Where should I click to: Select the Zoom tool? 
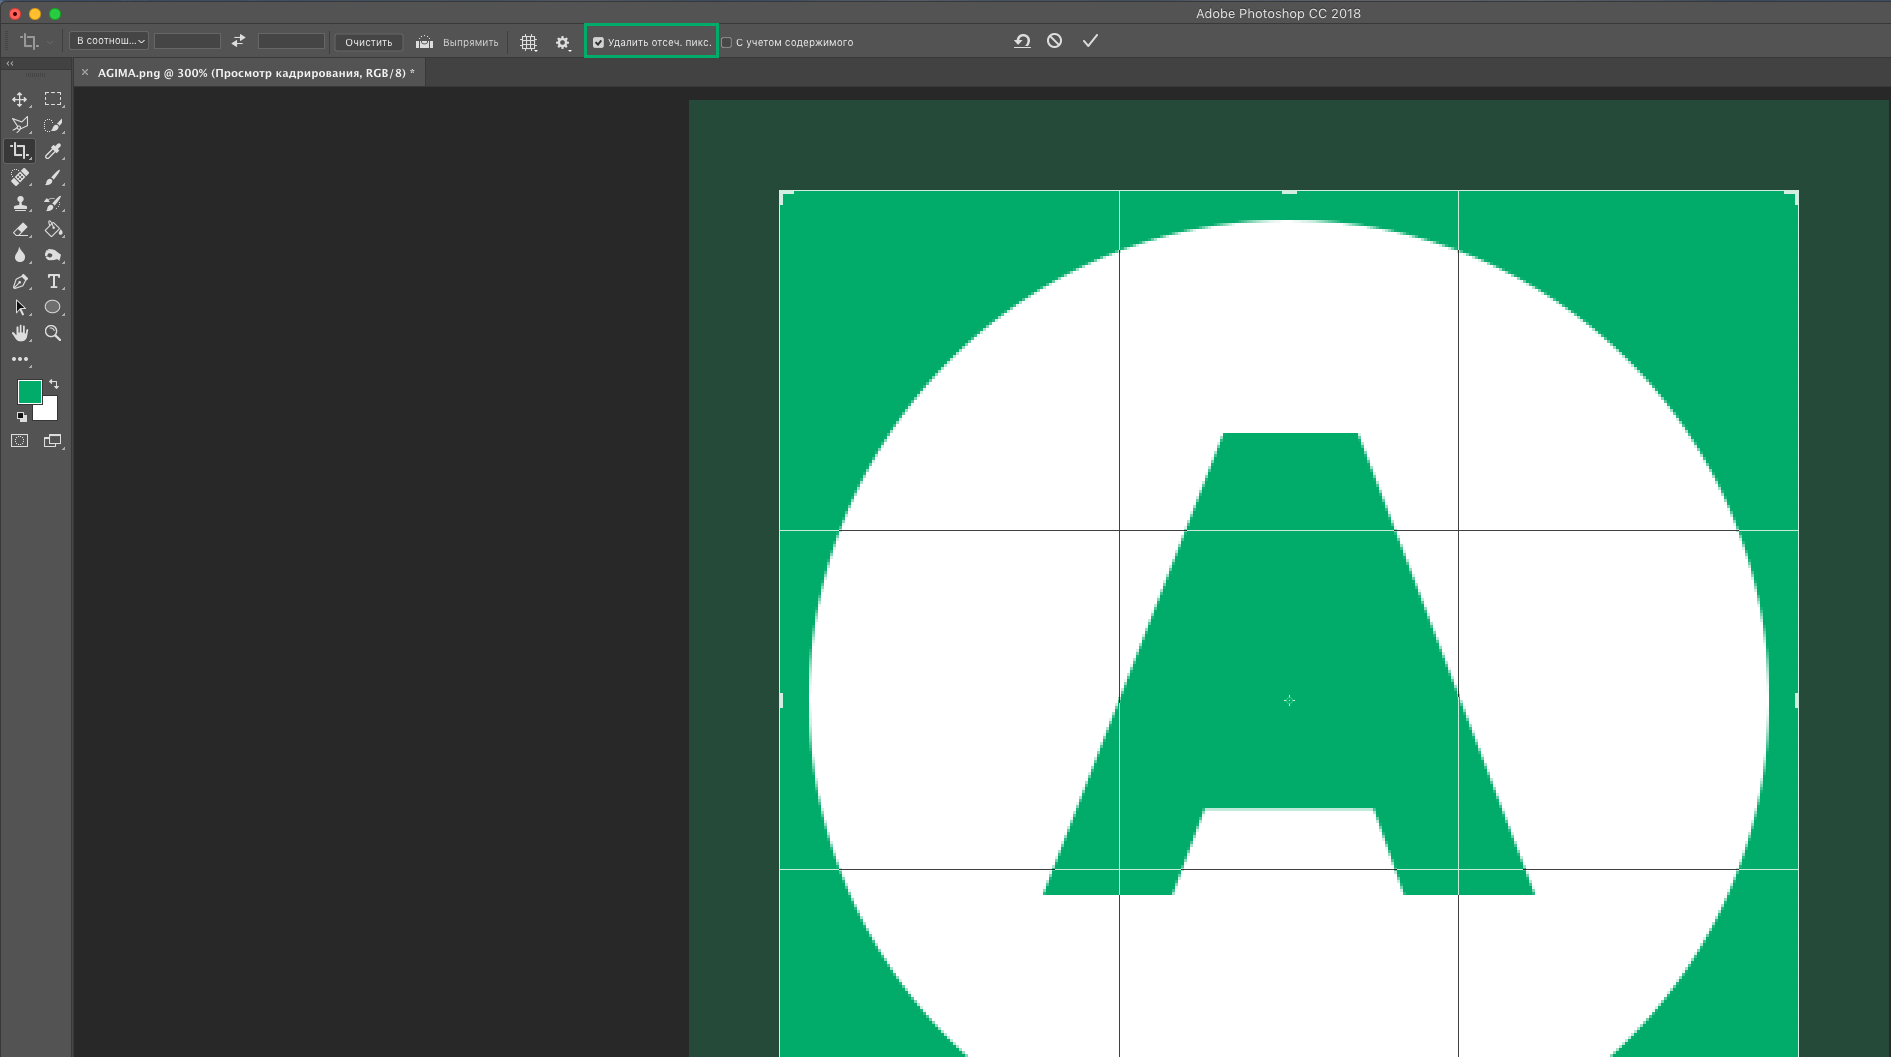point(54,333)
